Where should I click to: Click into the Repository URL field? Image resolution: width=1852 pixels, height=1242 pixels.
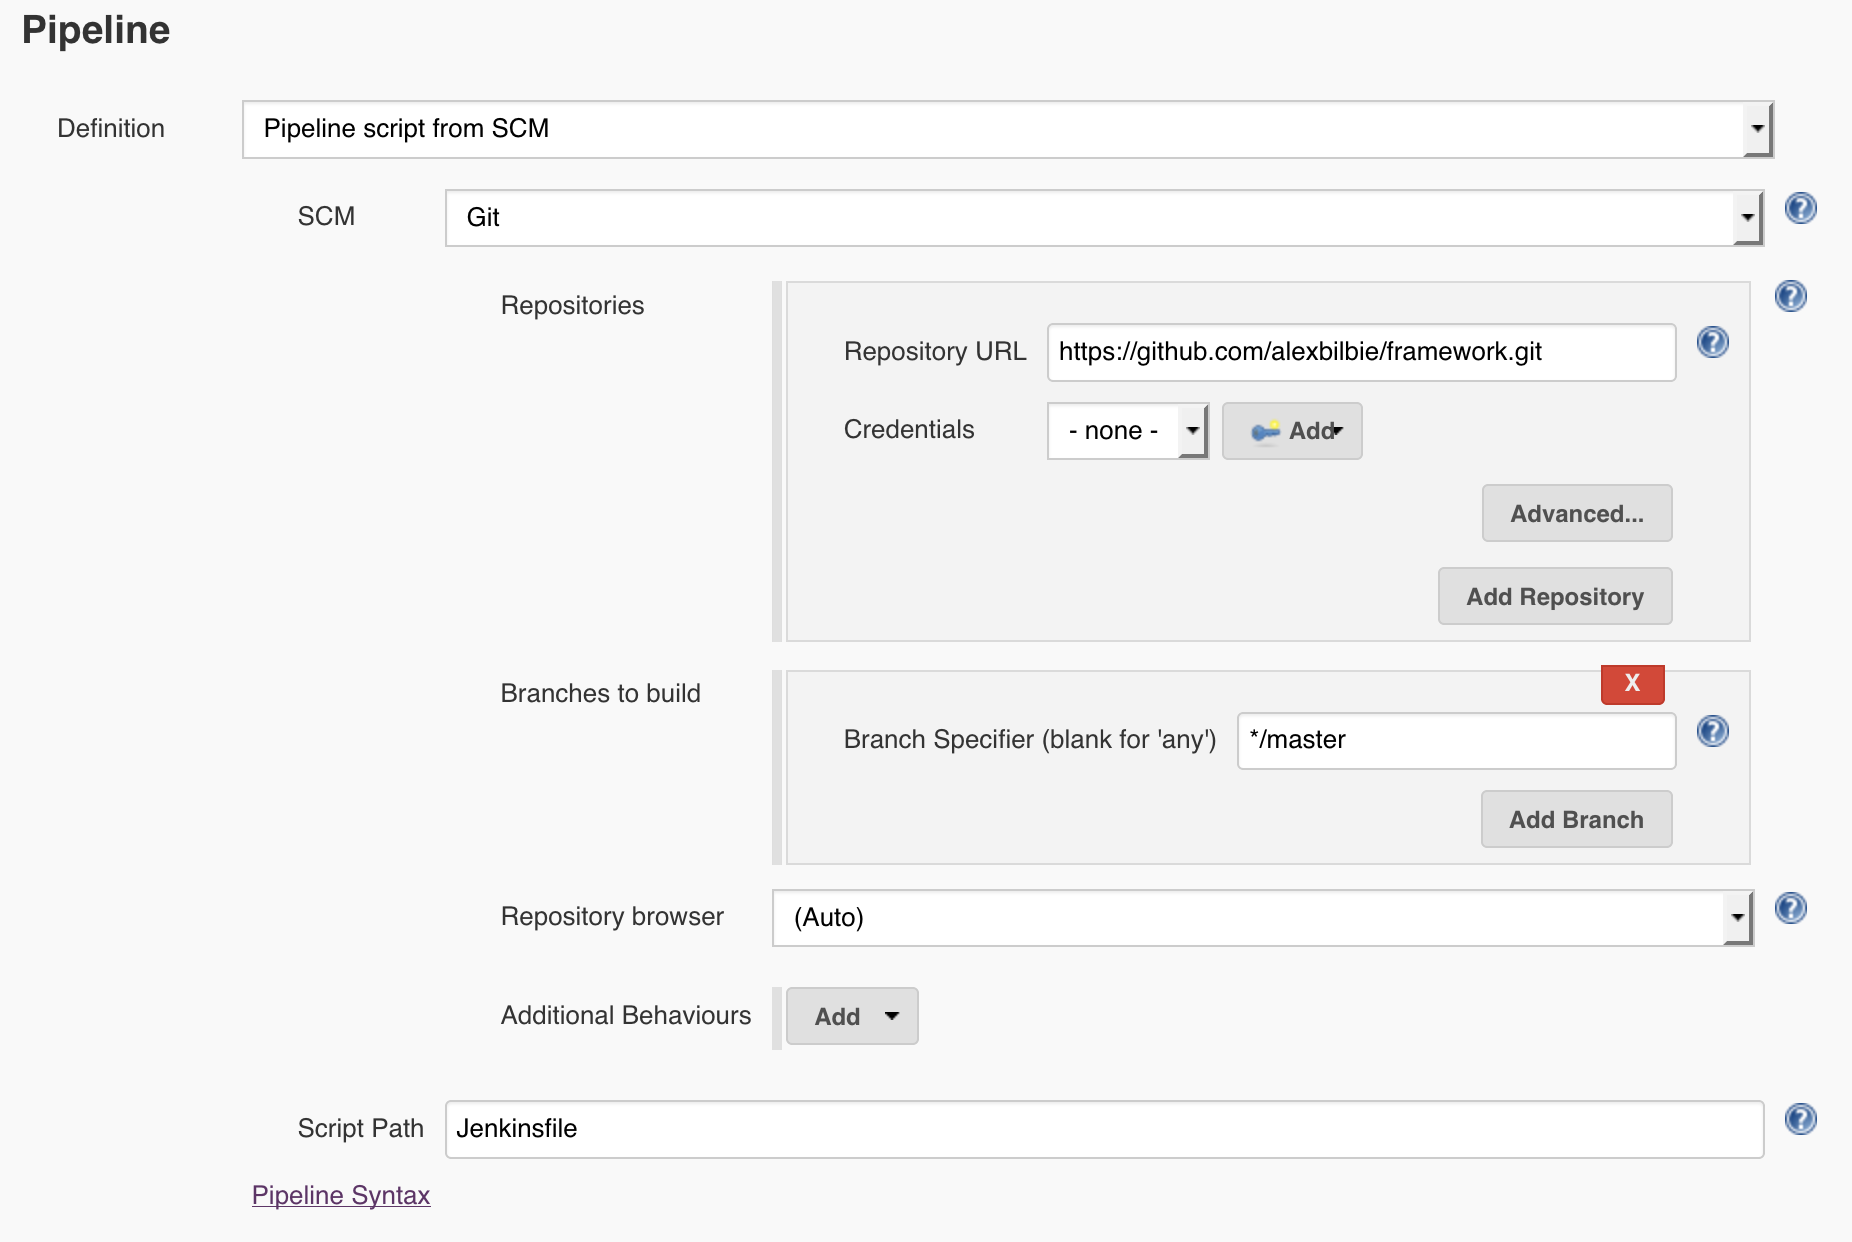(1360, 352)
